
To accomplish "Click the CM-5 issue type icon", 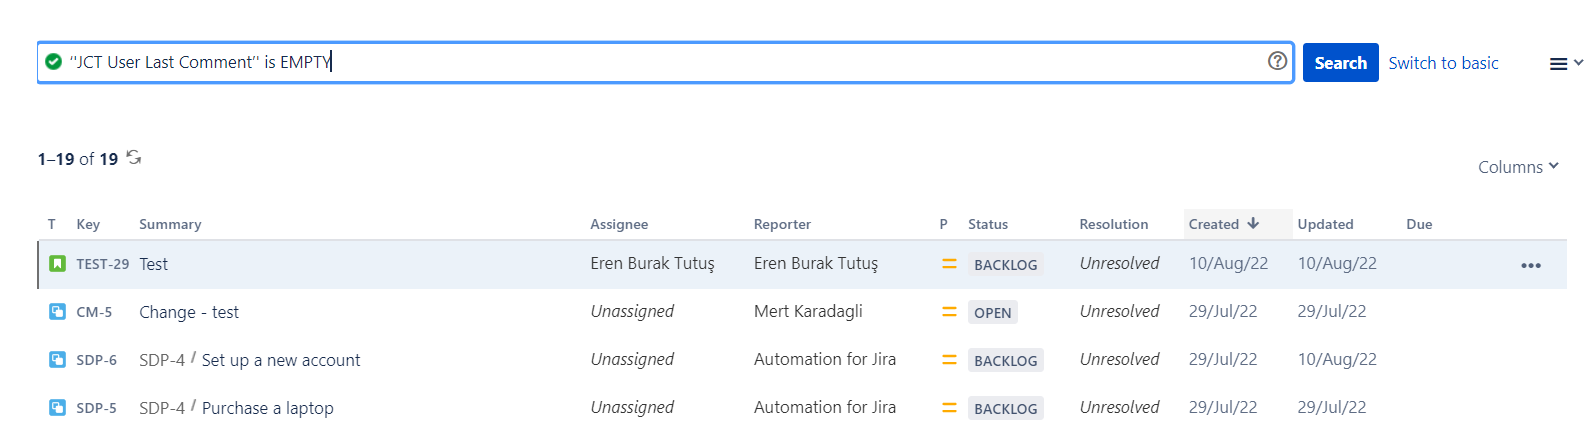I will click(57, 312).
